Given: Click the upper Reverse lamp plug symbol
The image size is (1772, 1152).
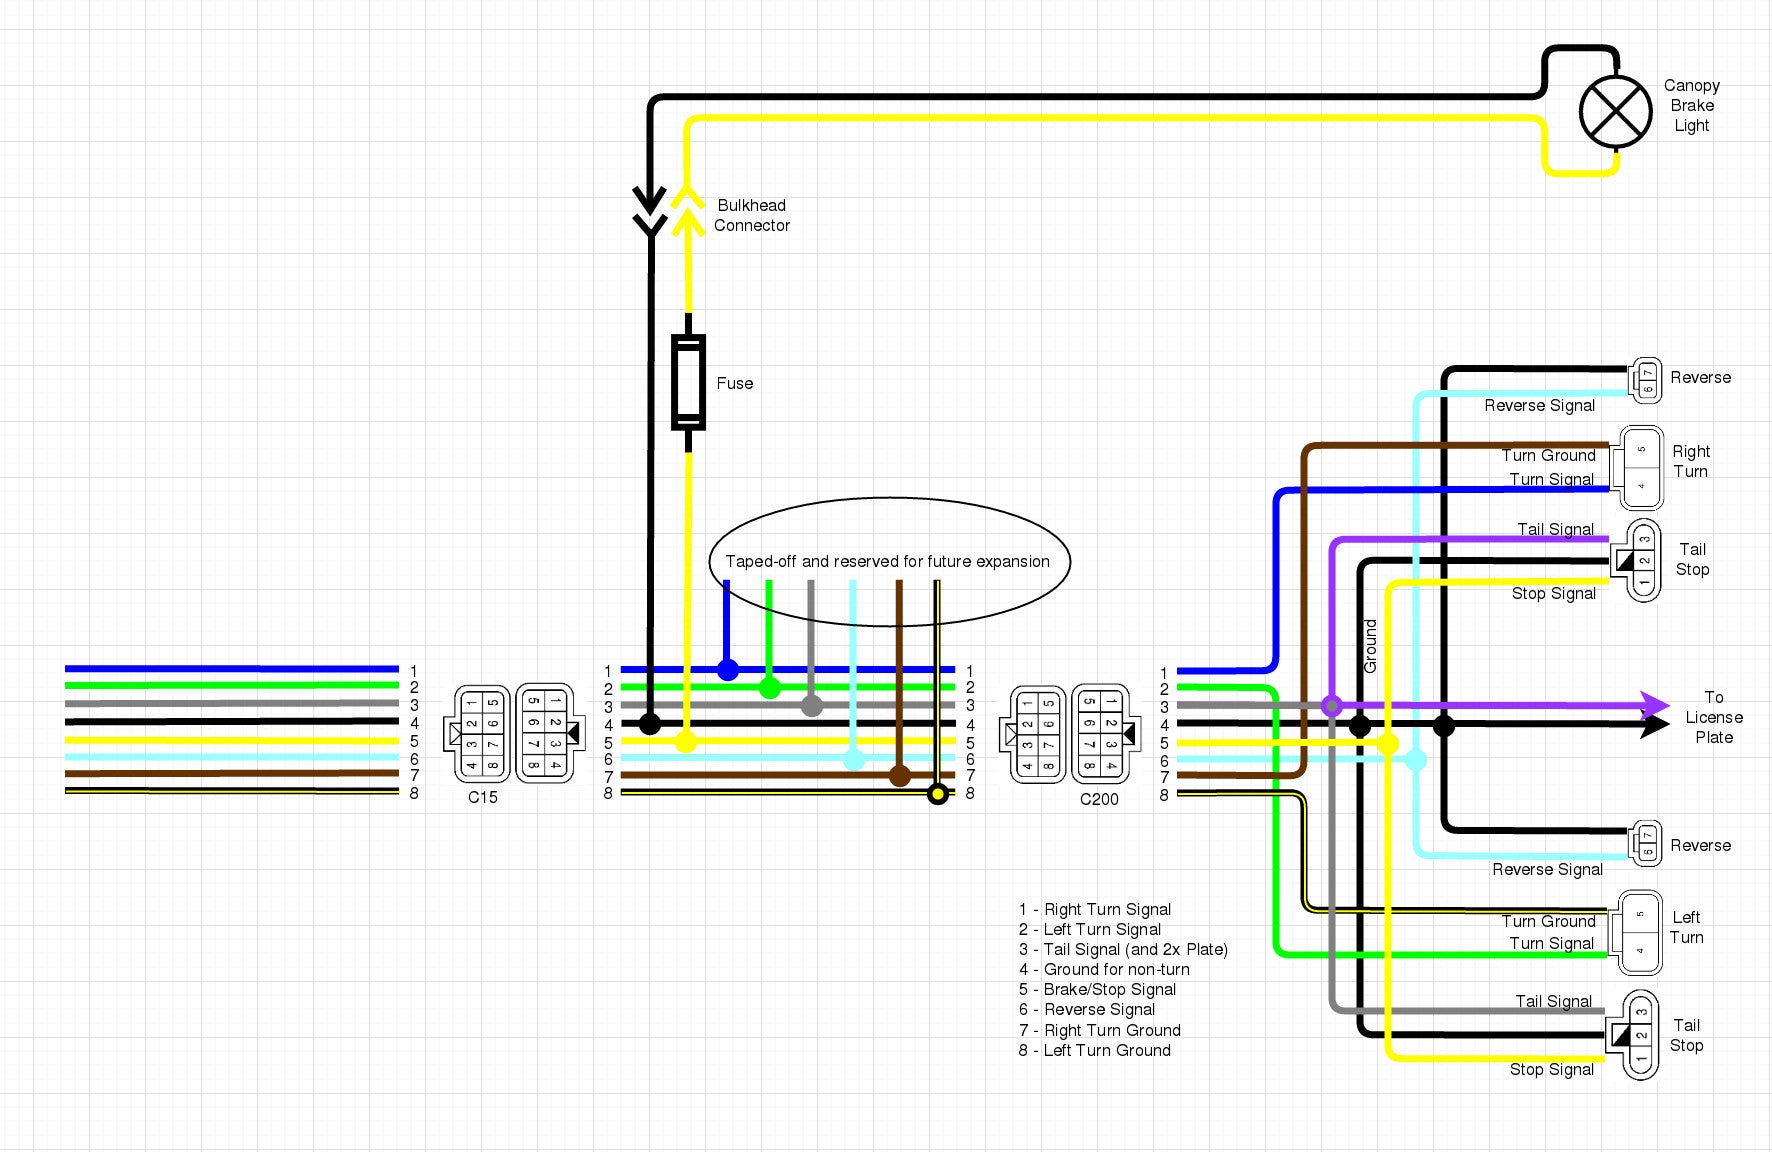Looking at the screenshot, I should click(1645, 380).
